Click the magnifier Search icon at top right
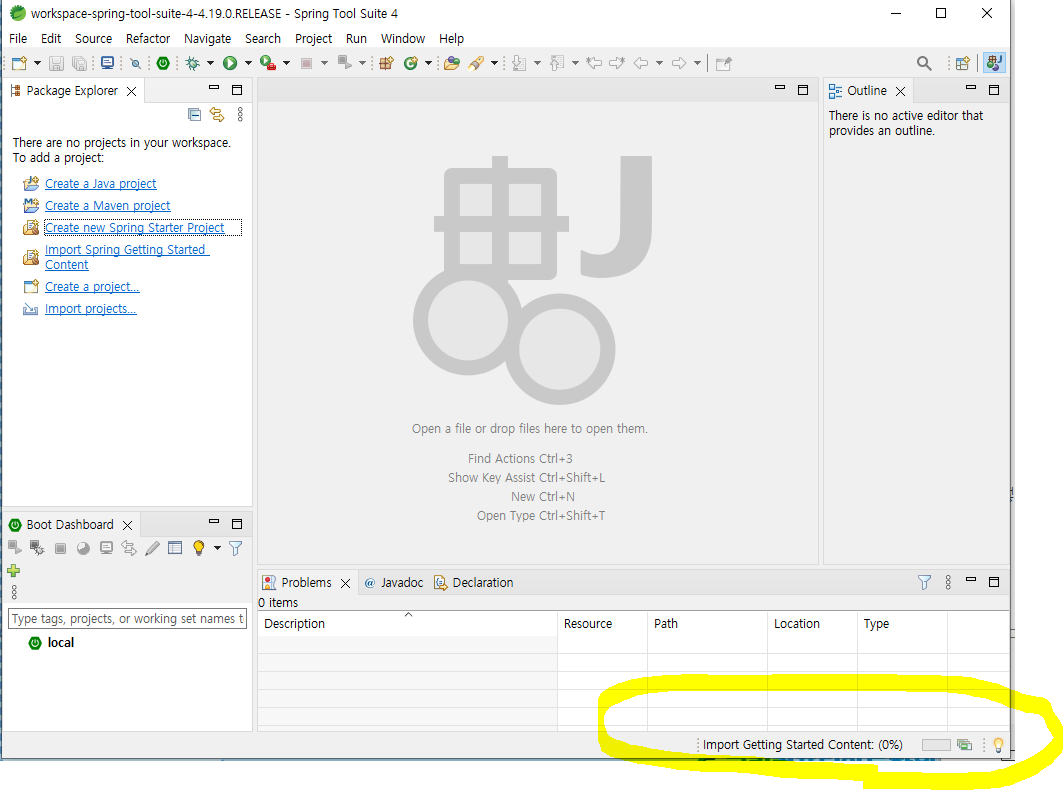 (924, 63)
